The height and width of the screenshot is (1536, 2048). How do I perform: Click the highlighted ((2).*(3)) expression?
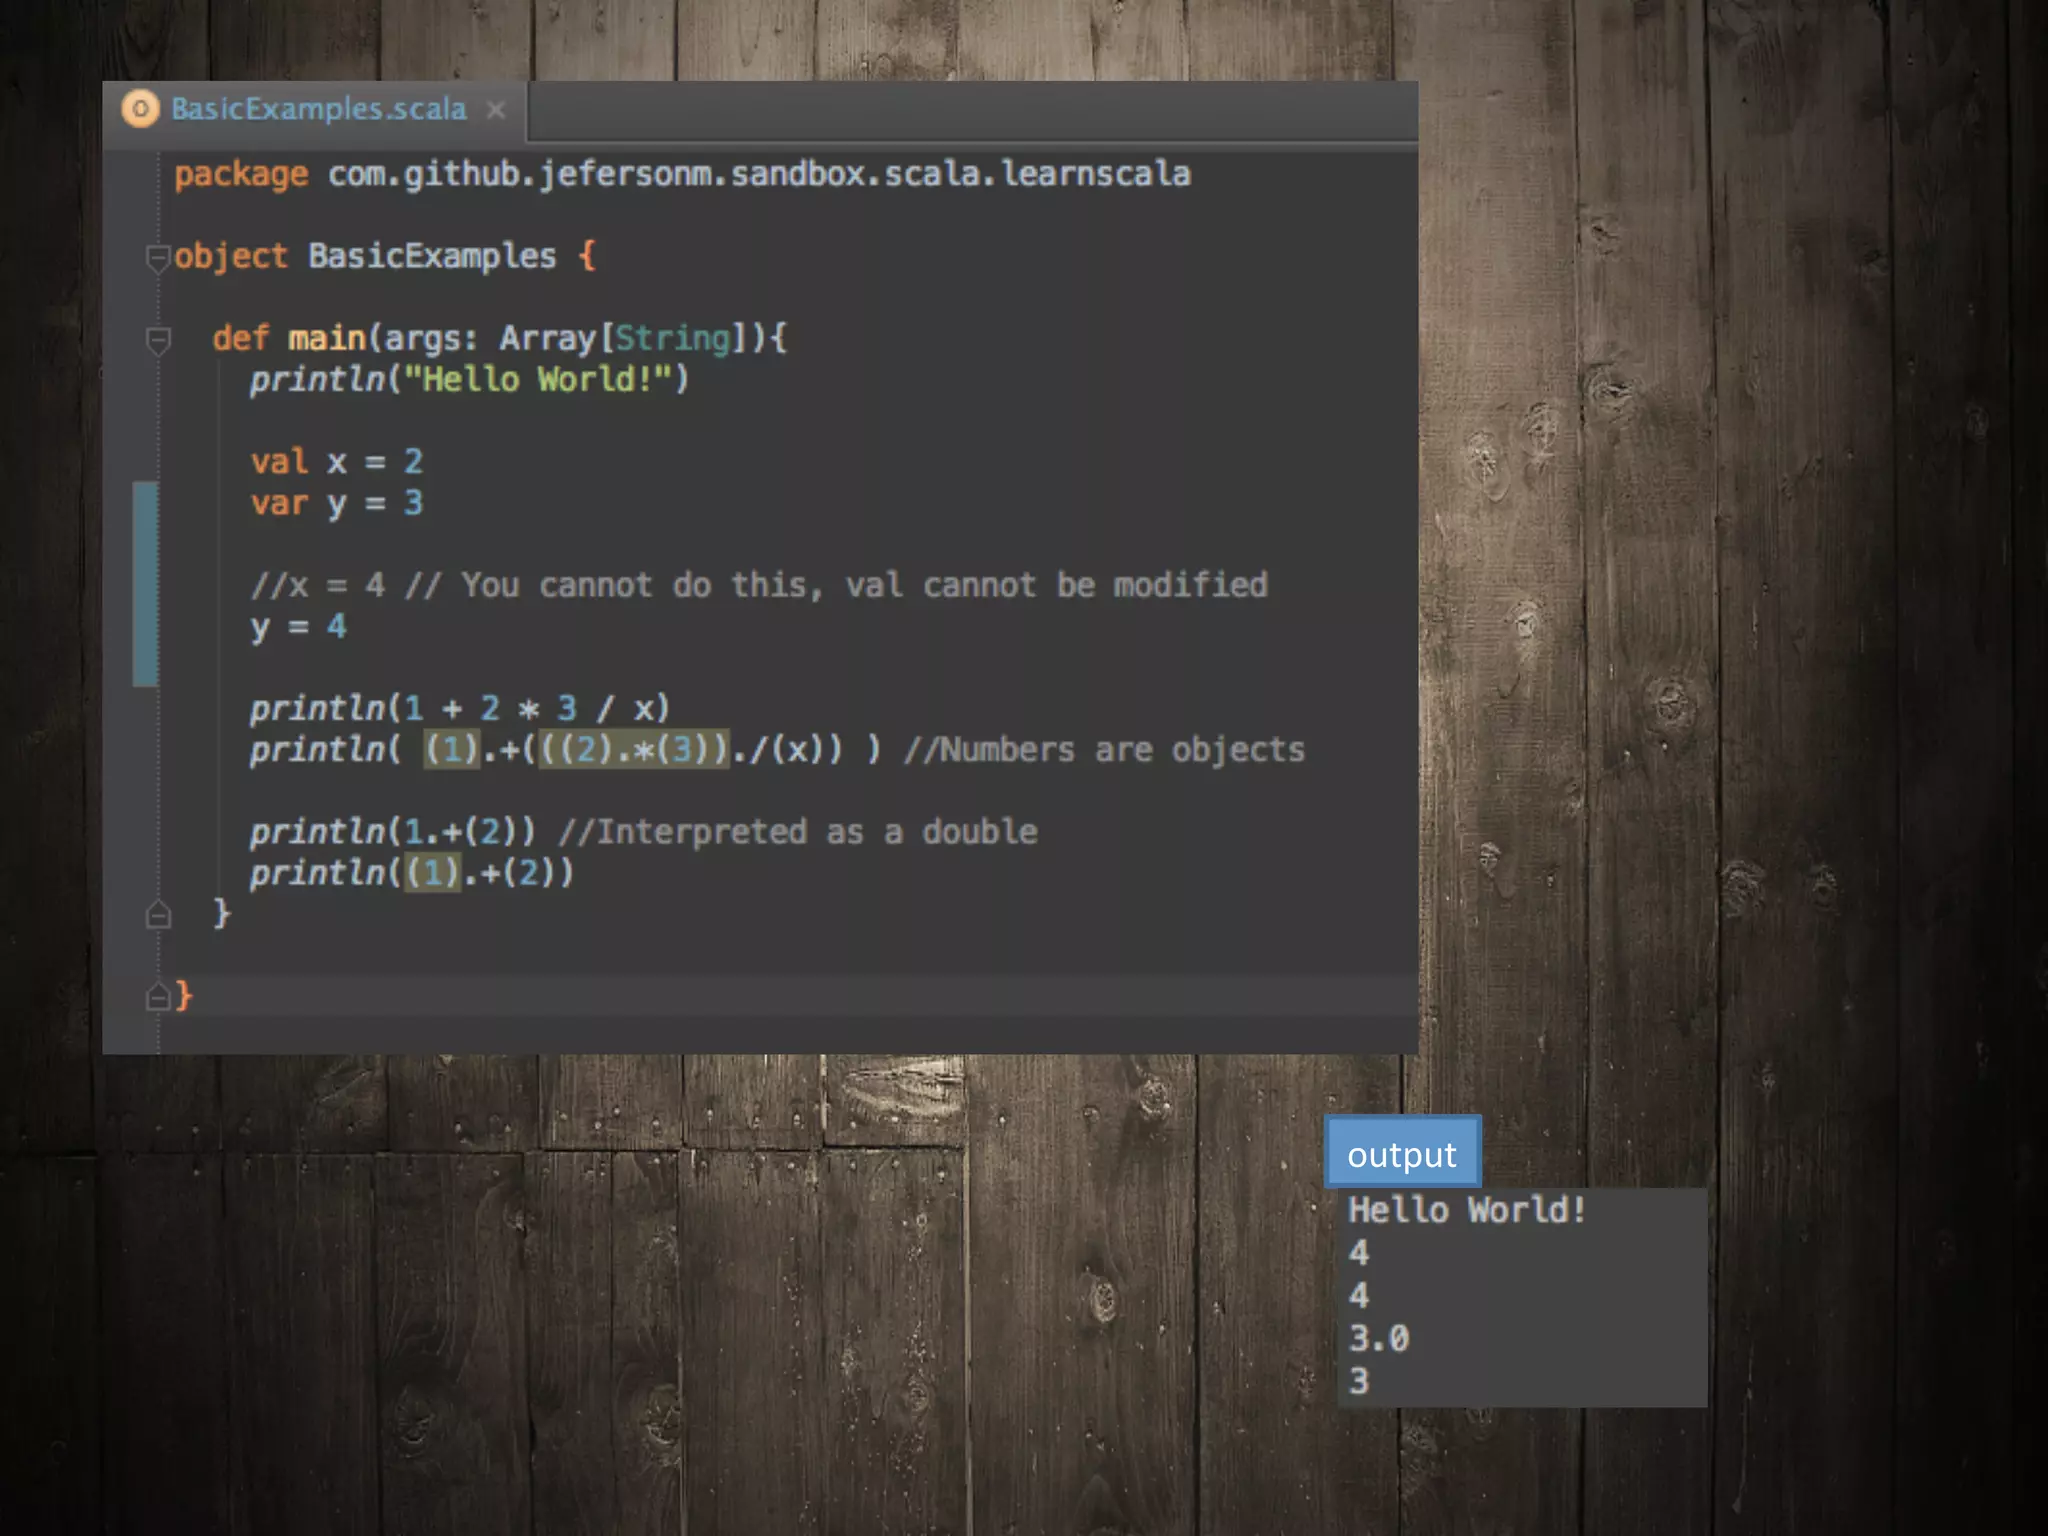(634, 749)
